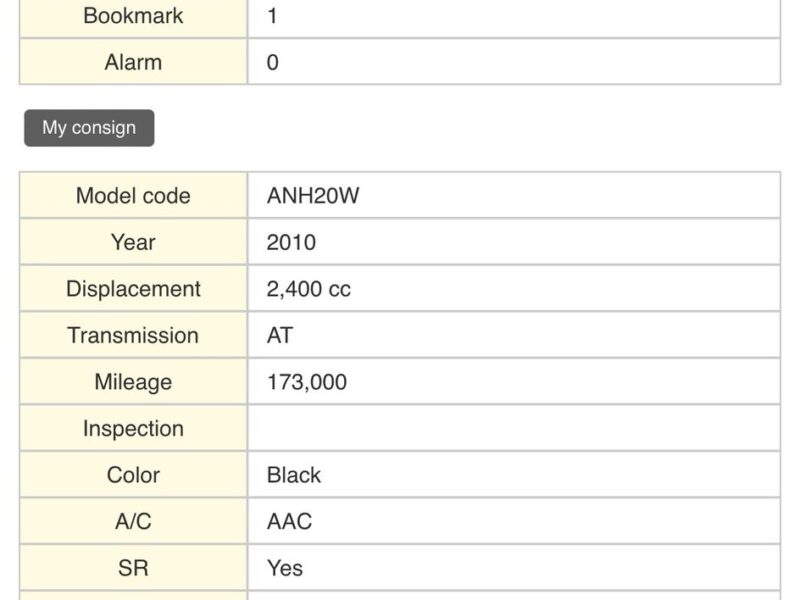This screenshot has height=600, width=800.
Task: Click the Displacement label cell
Action: pos(133,289)
